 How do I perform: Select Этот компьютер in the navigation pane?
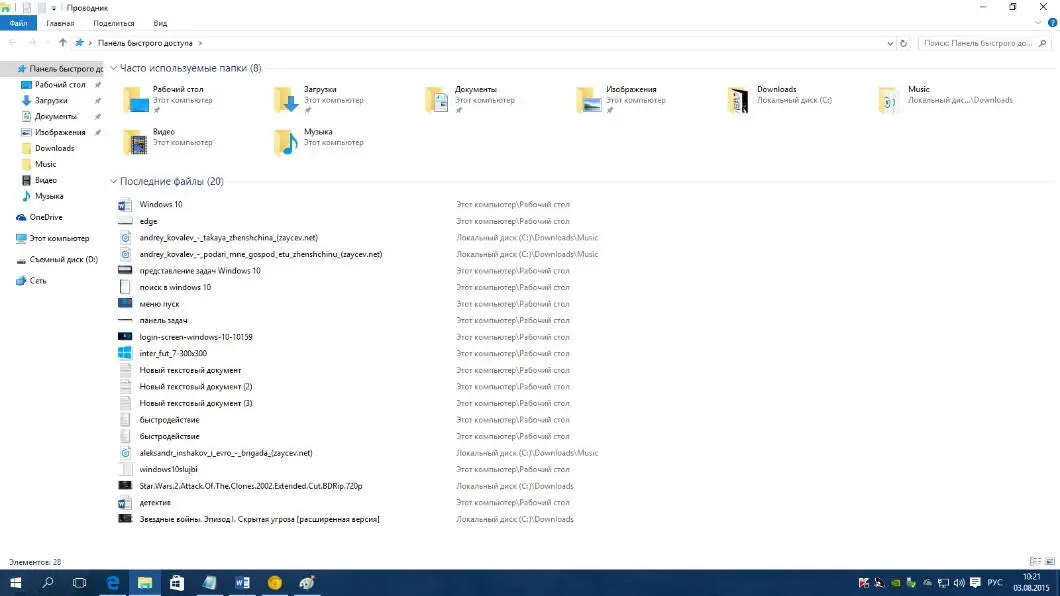[x=58, y=238]
